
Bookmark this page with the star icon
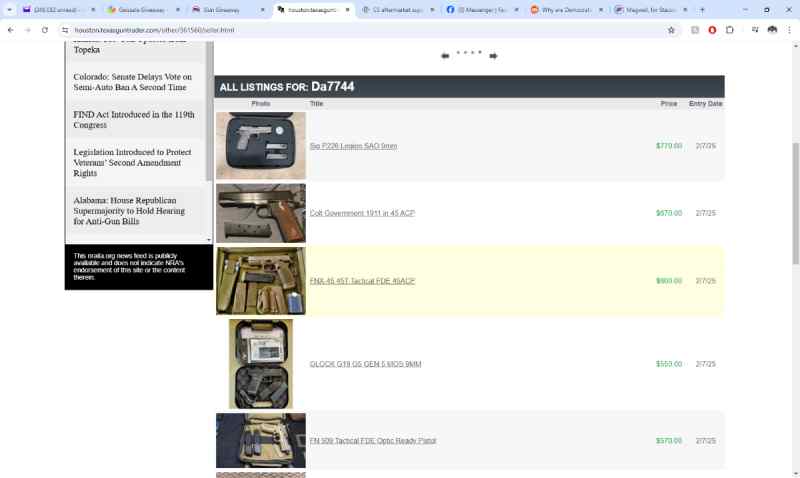click(x=671, y=30)
